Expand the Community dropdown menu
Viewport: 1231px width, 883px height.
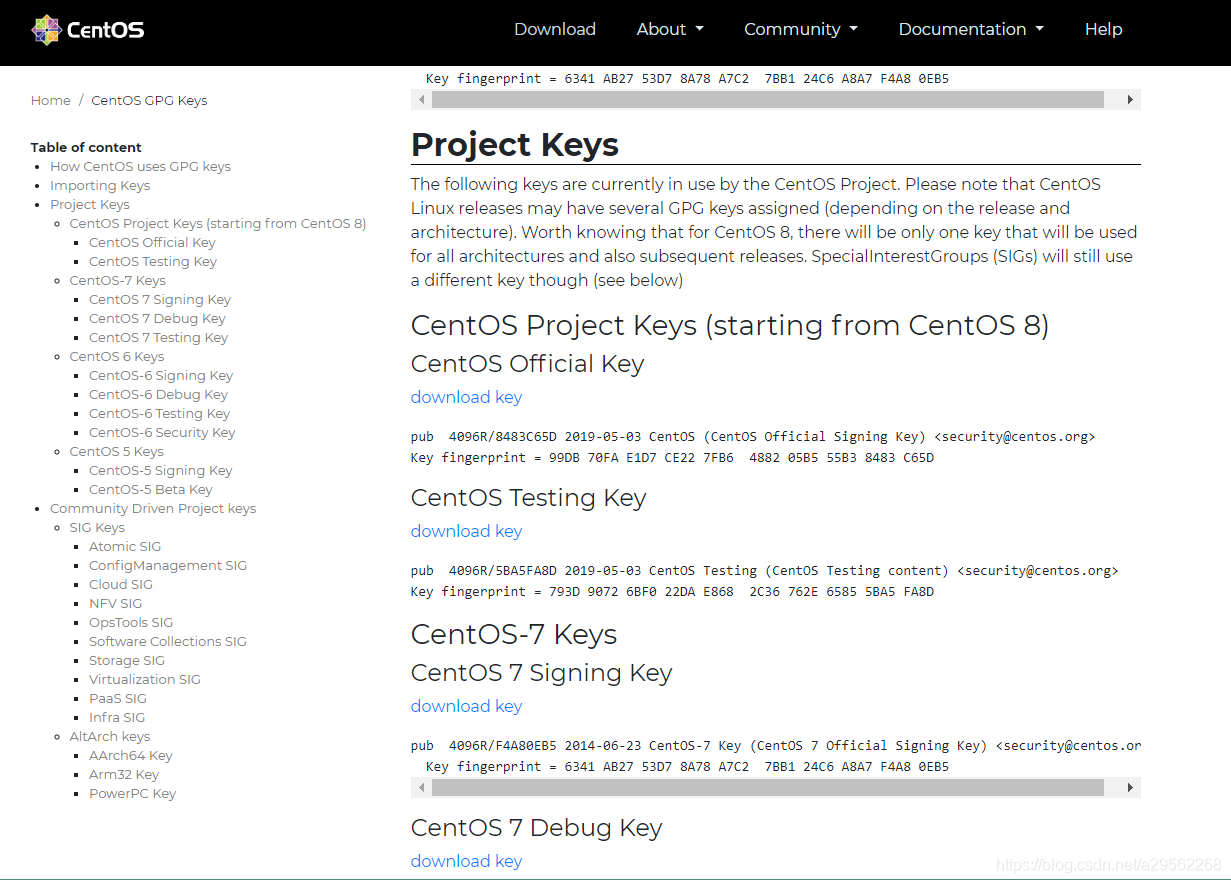tap(801, 29)
